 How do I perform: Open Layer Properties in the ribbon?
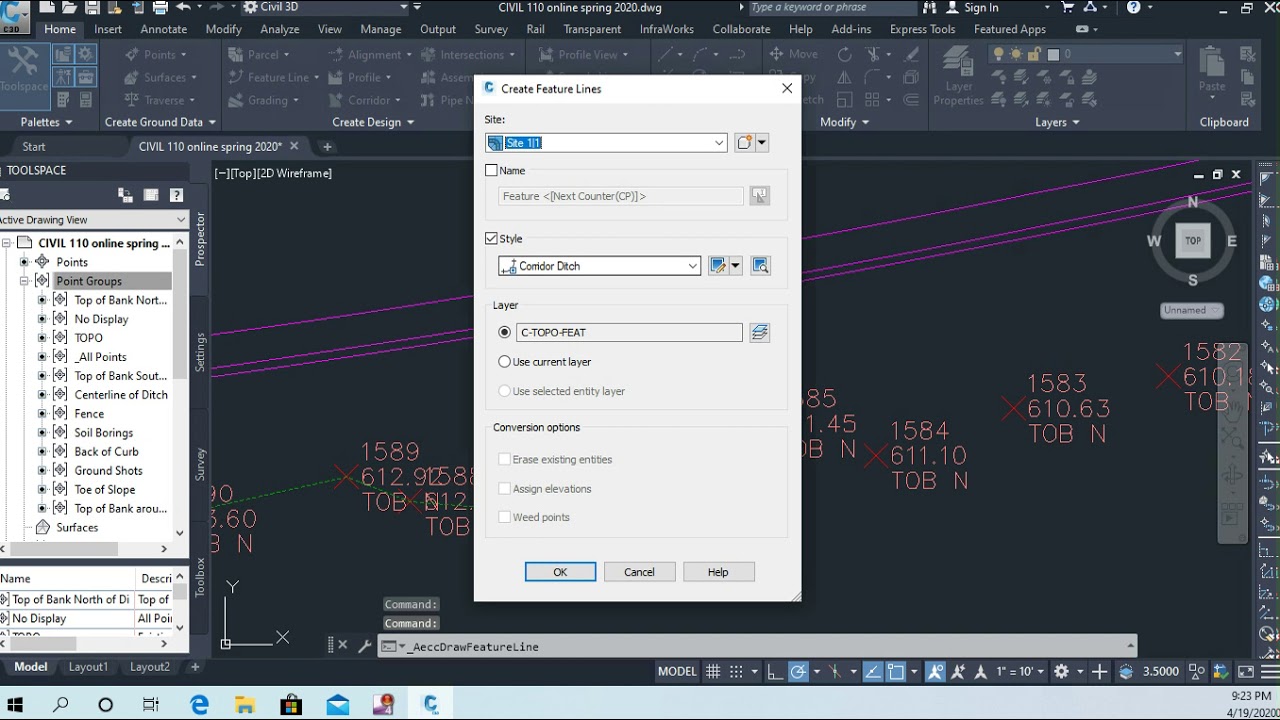tap(958, 76)
